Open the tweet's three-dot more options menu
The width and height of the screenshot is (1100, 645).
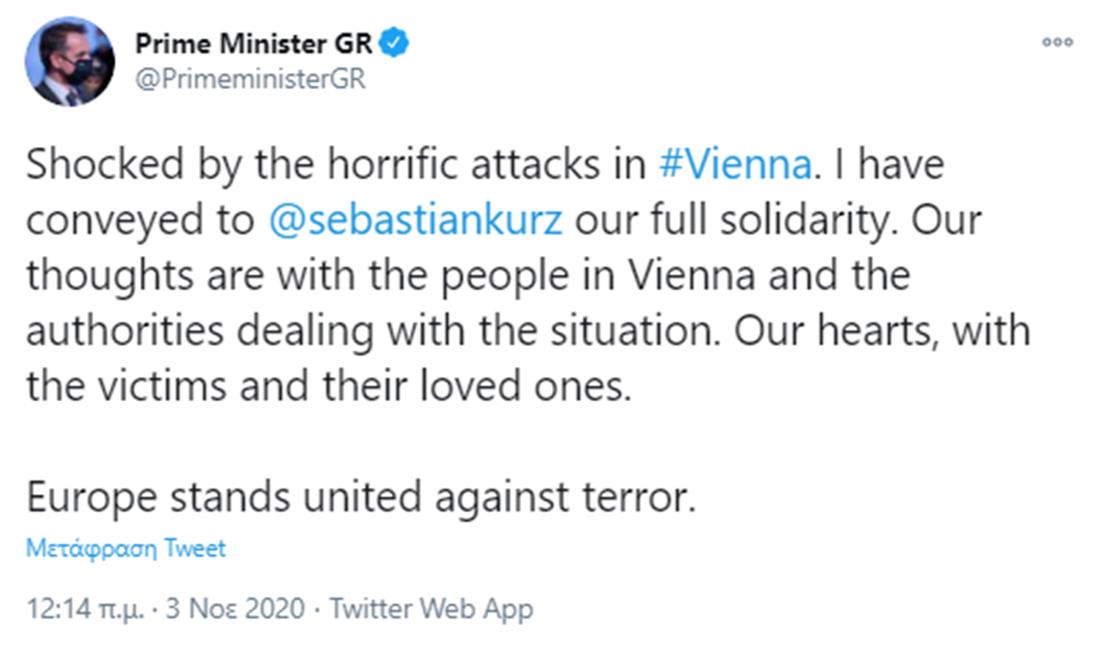1057,43
